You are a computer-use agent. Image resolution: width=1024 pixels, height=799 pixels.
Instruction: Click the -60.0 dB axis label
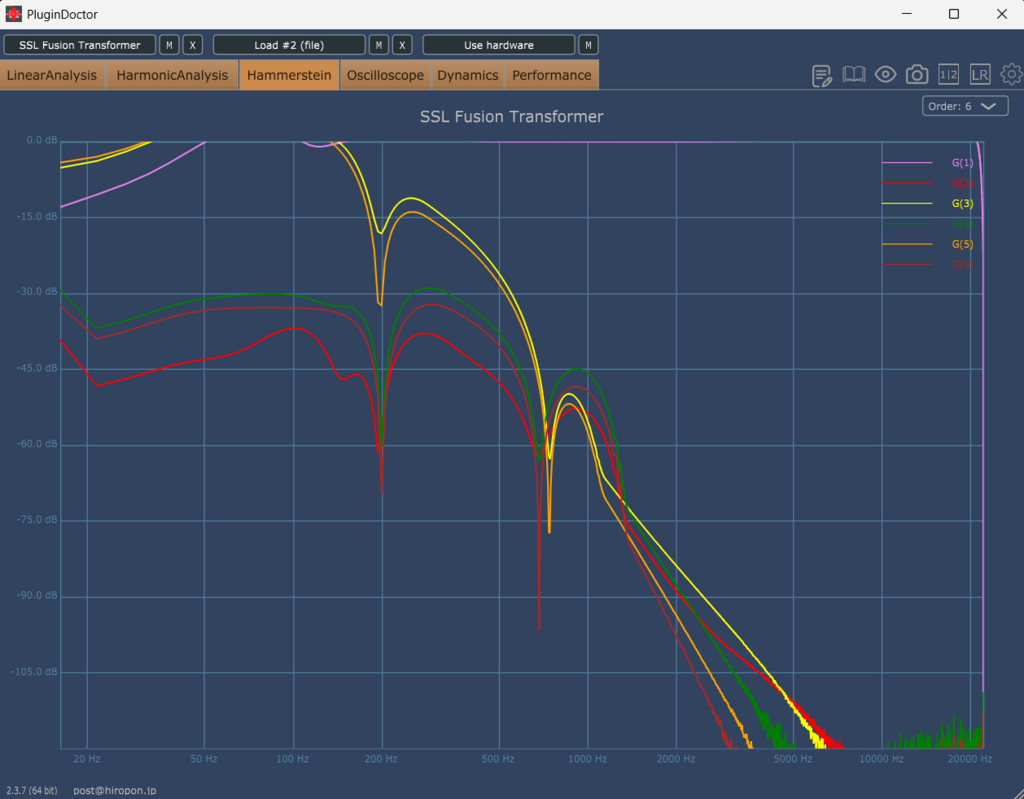click(37, 444)
